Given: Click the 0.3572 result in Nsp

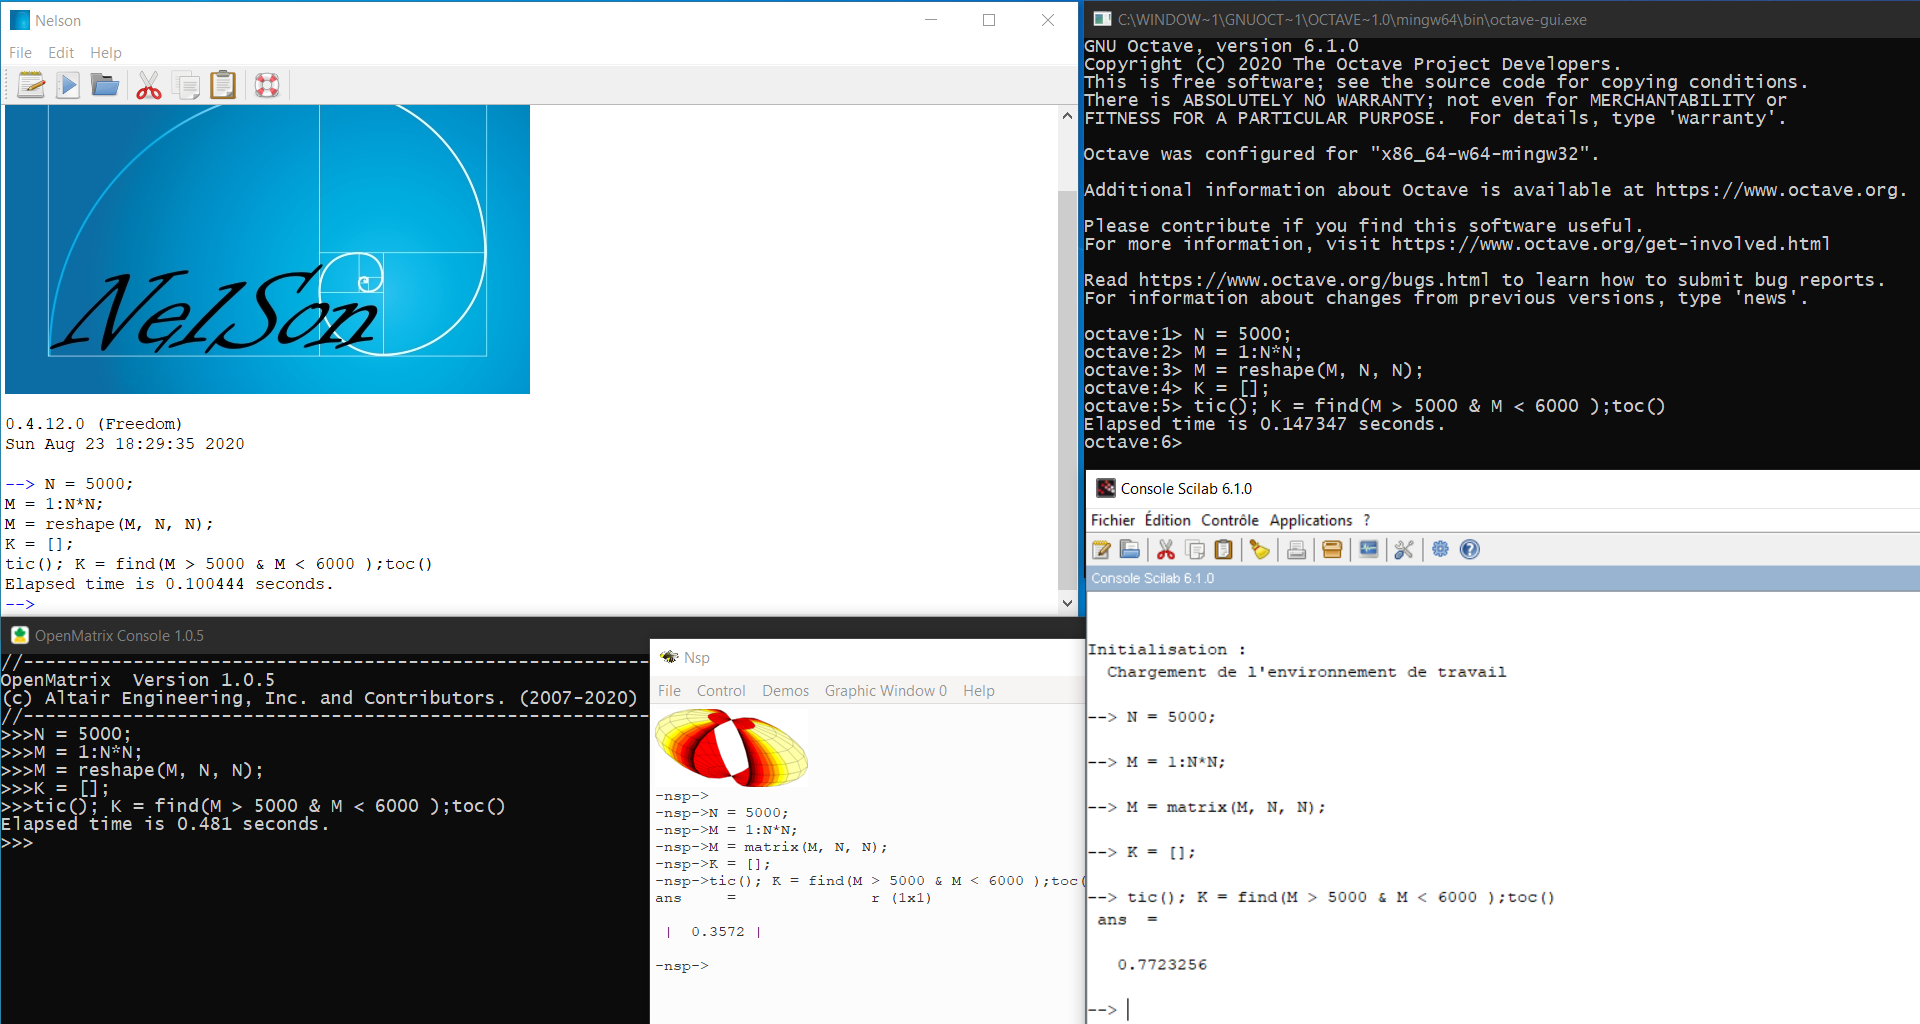Looking at the screenshot, I should (718, 932).
